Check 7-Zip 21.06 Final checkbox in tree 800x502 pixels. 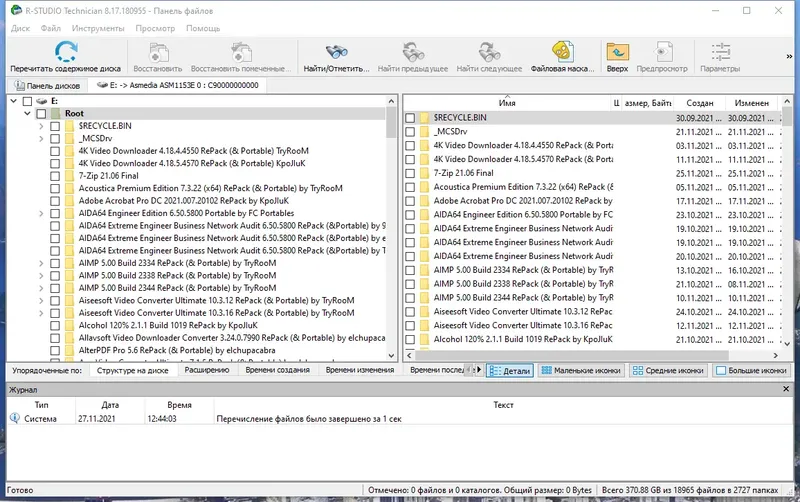tap(55, 175)
